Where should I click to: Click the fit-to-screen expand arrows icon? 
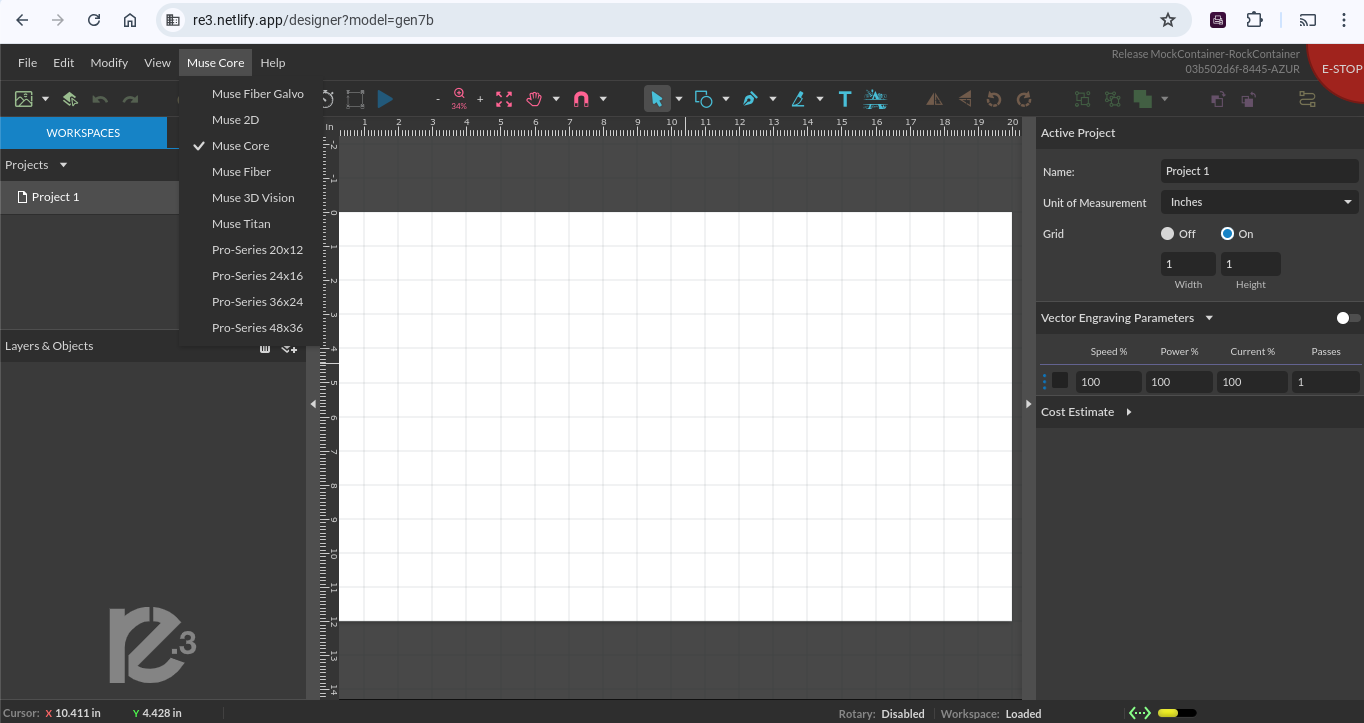tap(504, 99)
